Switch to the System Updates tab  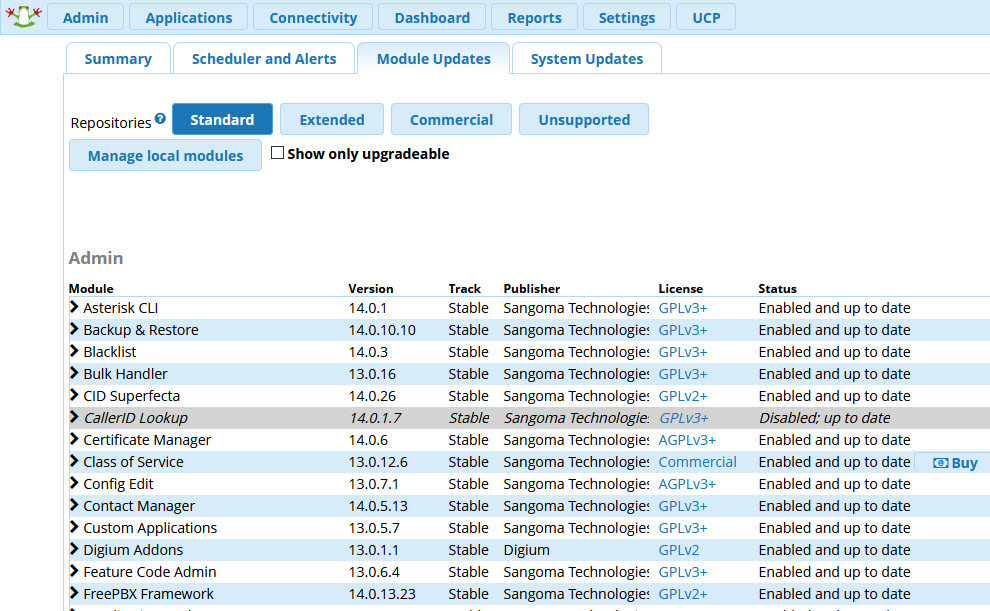click(587, 58)
